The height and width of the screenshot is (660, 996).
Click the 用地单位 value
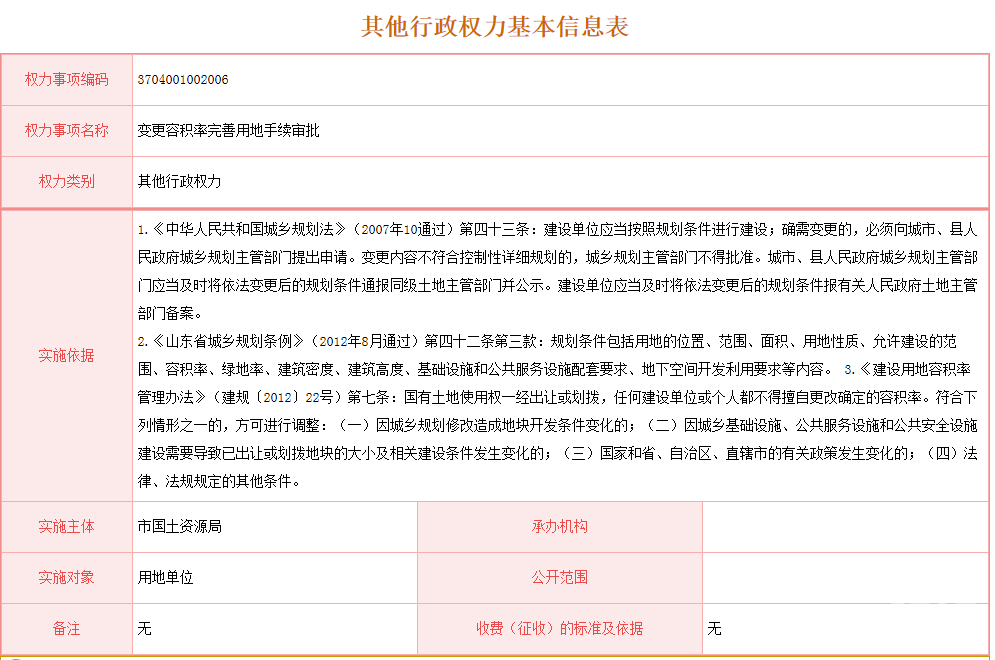pyautogui.click(x=165, y=577)
